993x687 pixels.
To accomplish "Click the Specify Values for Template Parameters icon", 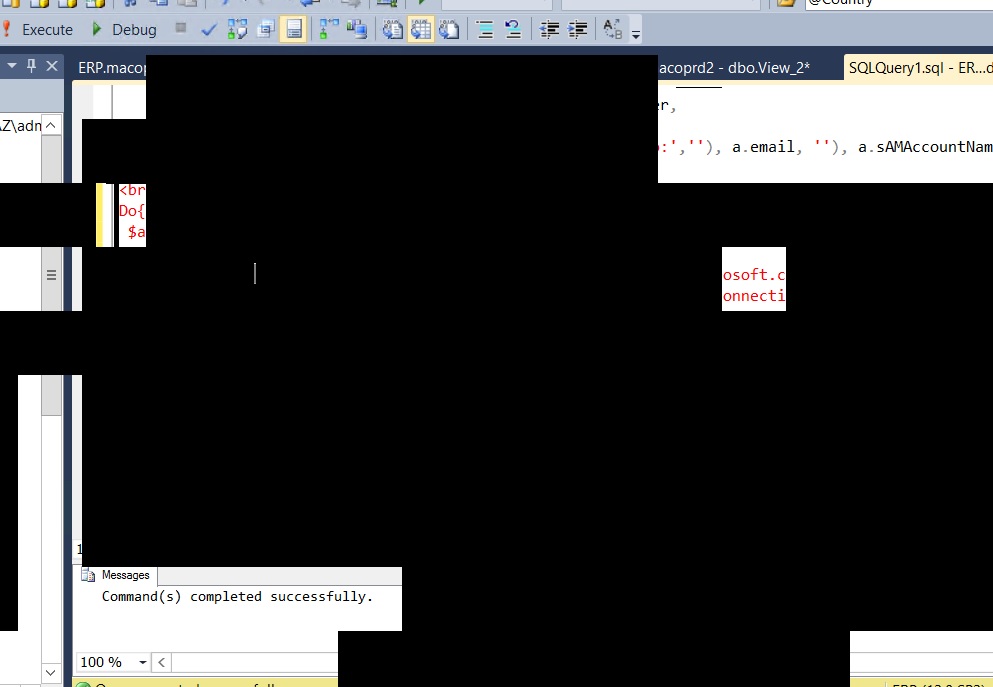I will [x=612, y=29].
